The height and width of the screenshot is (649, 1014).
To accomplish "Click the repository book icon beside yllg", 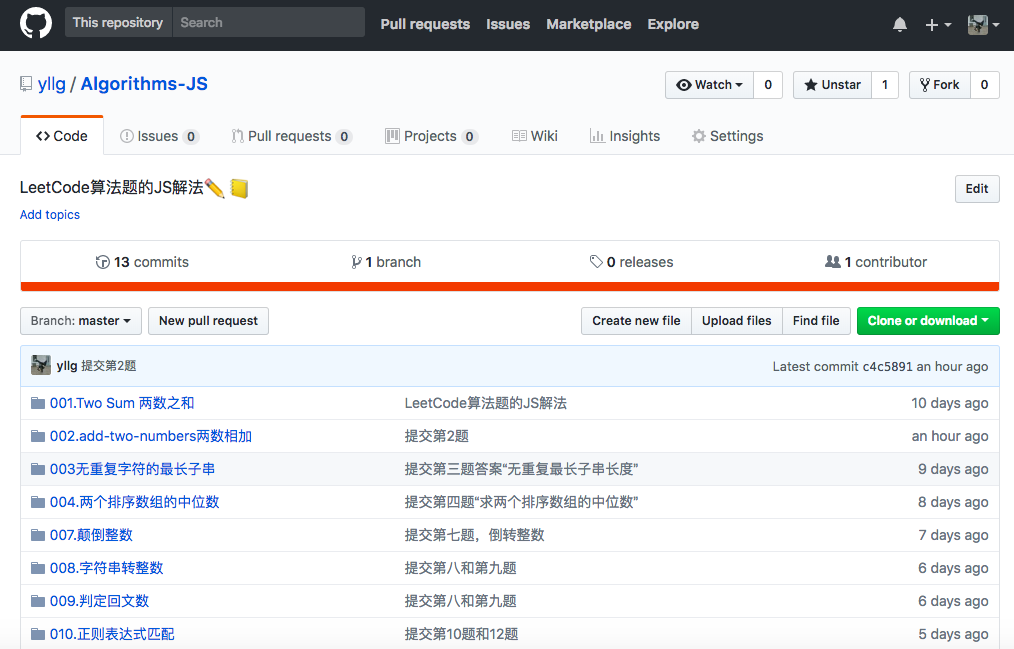I will click(26, 84).
